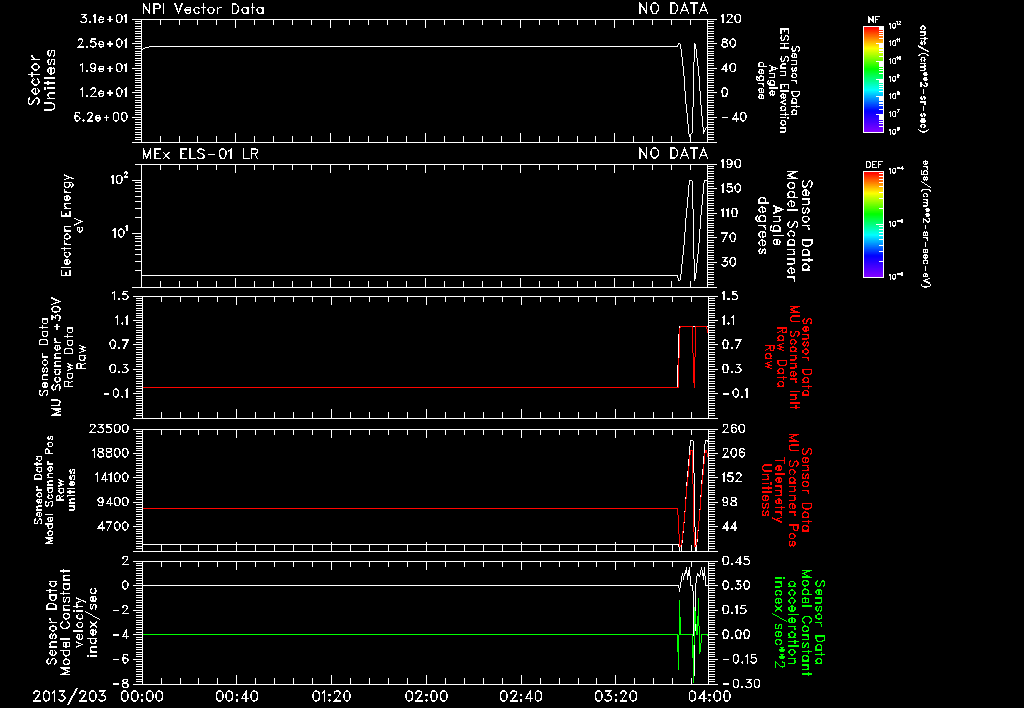
Task: Click the '3.1e+01' sector tick value
Action: (x=103, y=19)
